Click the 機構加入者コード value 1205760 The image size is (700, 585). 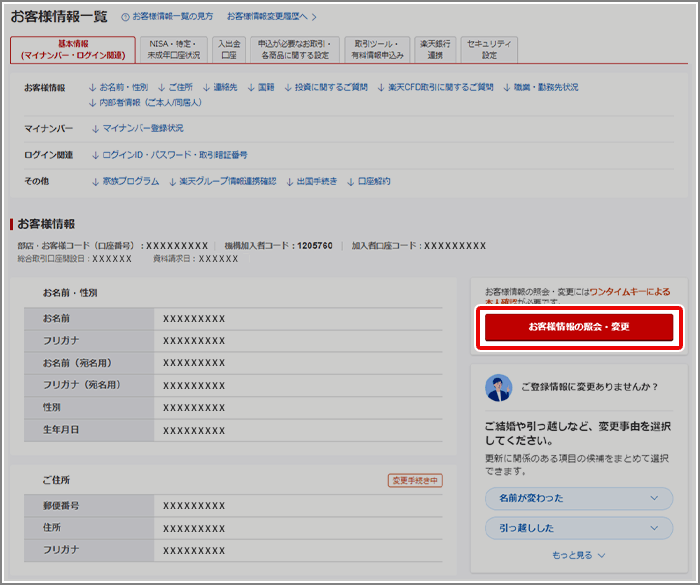[315, 246]
